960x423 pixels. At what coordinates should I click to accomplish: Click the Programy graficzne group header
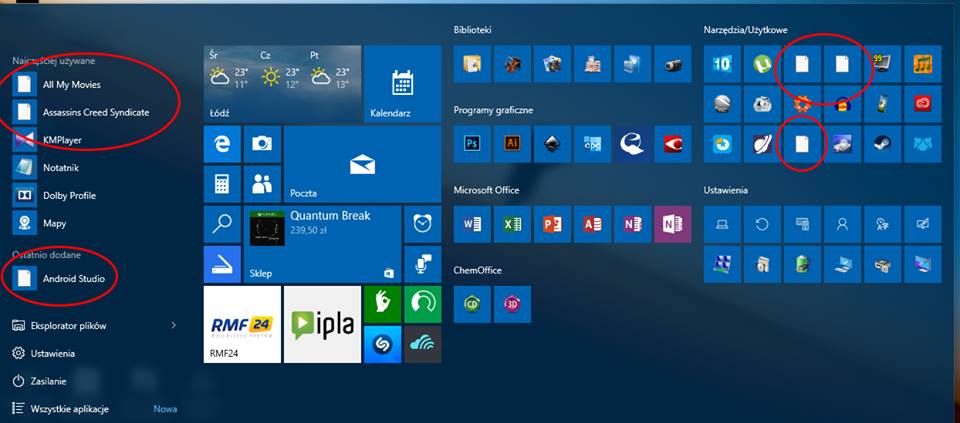pos(493,110)
